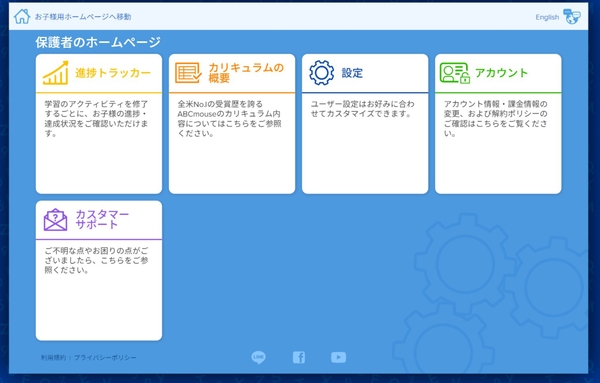This screenshot has height=383, width=600.
Task: Click description text starting 学習のアクティビティ
Action: click(x=96, y=119)
